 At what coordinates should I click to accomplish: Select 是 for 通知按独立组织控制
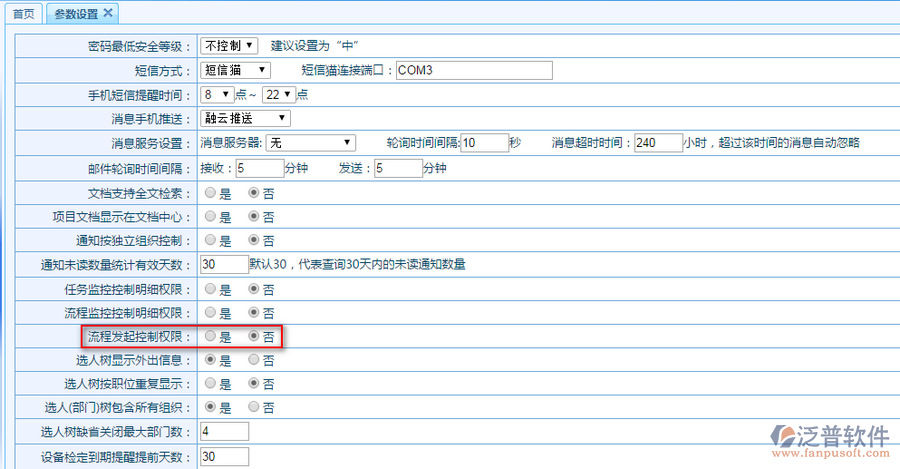point(211,241)
